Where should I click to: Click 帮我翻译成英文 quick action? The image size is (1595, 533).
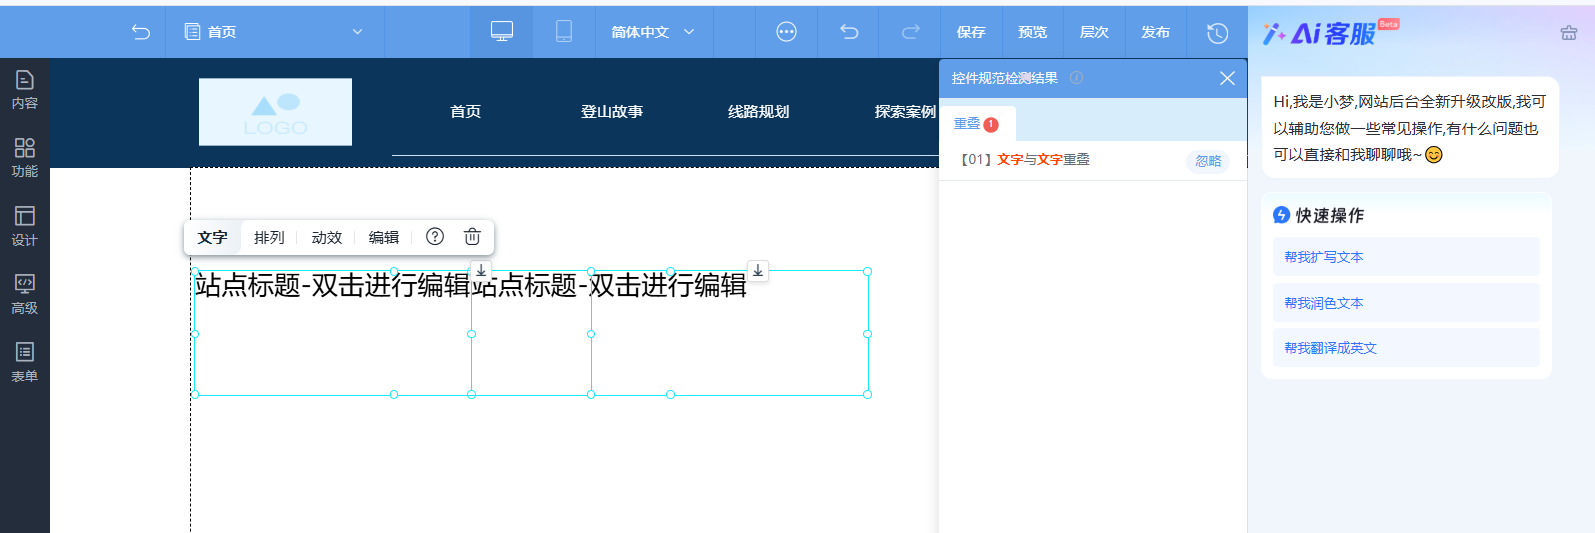[x=1406, y=348]
